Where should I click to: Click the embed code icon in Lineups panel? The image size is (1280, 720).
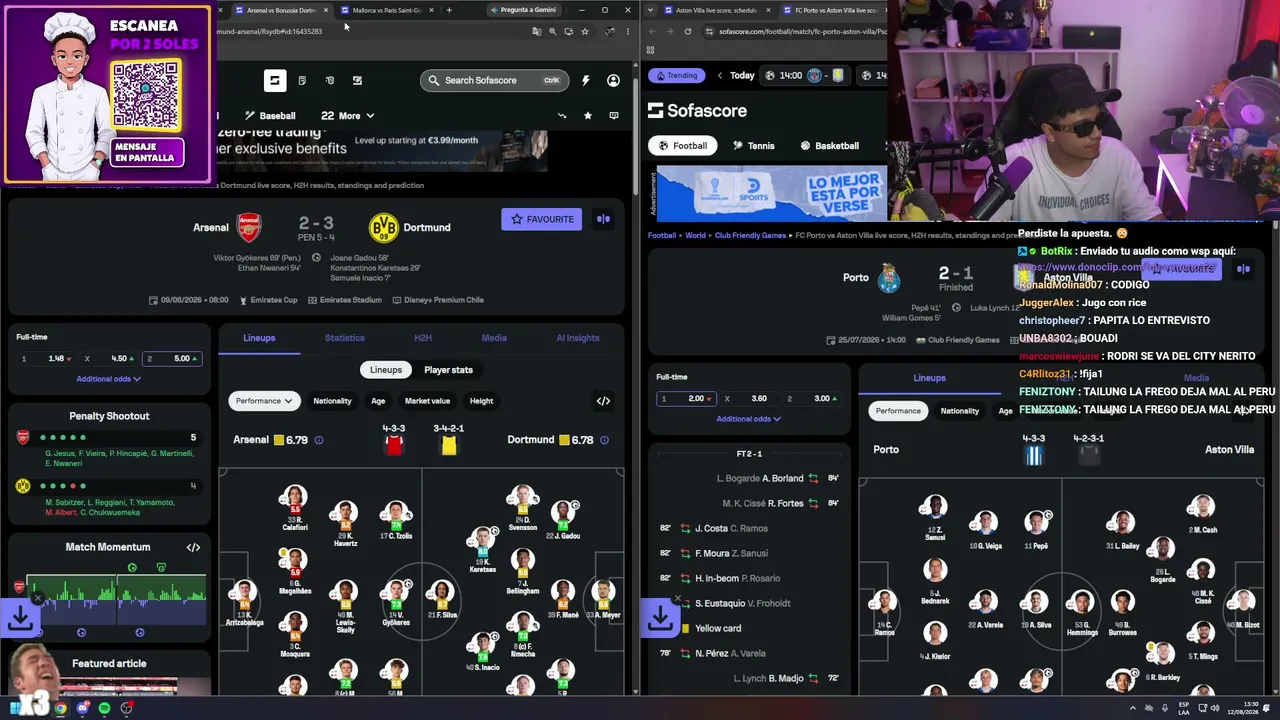pyautogui.click(x=603, y=401)
